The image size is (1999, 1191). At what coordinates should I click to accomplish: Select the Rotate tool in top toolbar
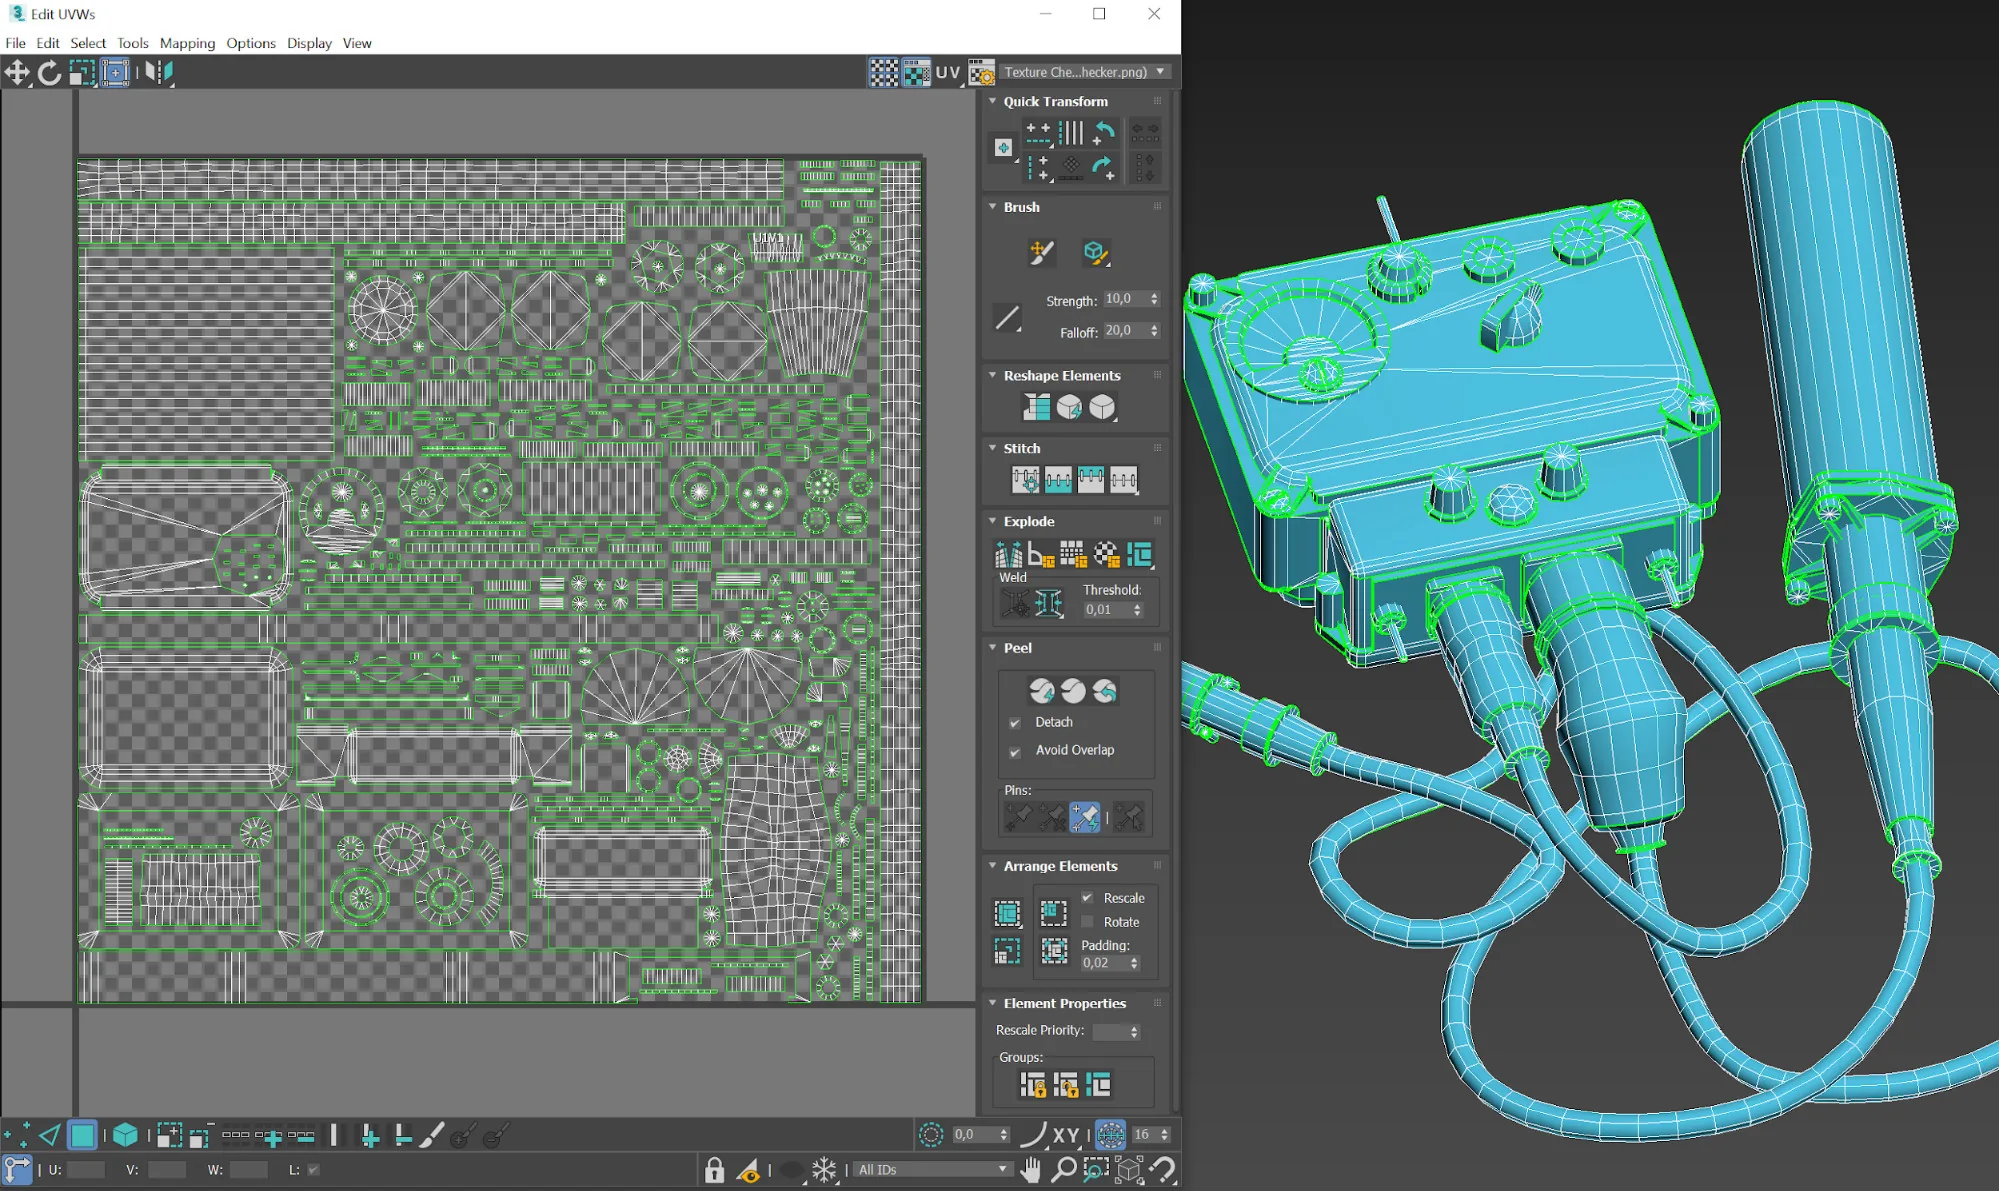(49, 72)
